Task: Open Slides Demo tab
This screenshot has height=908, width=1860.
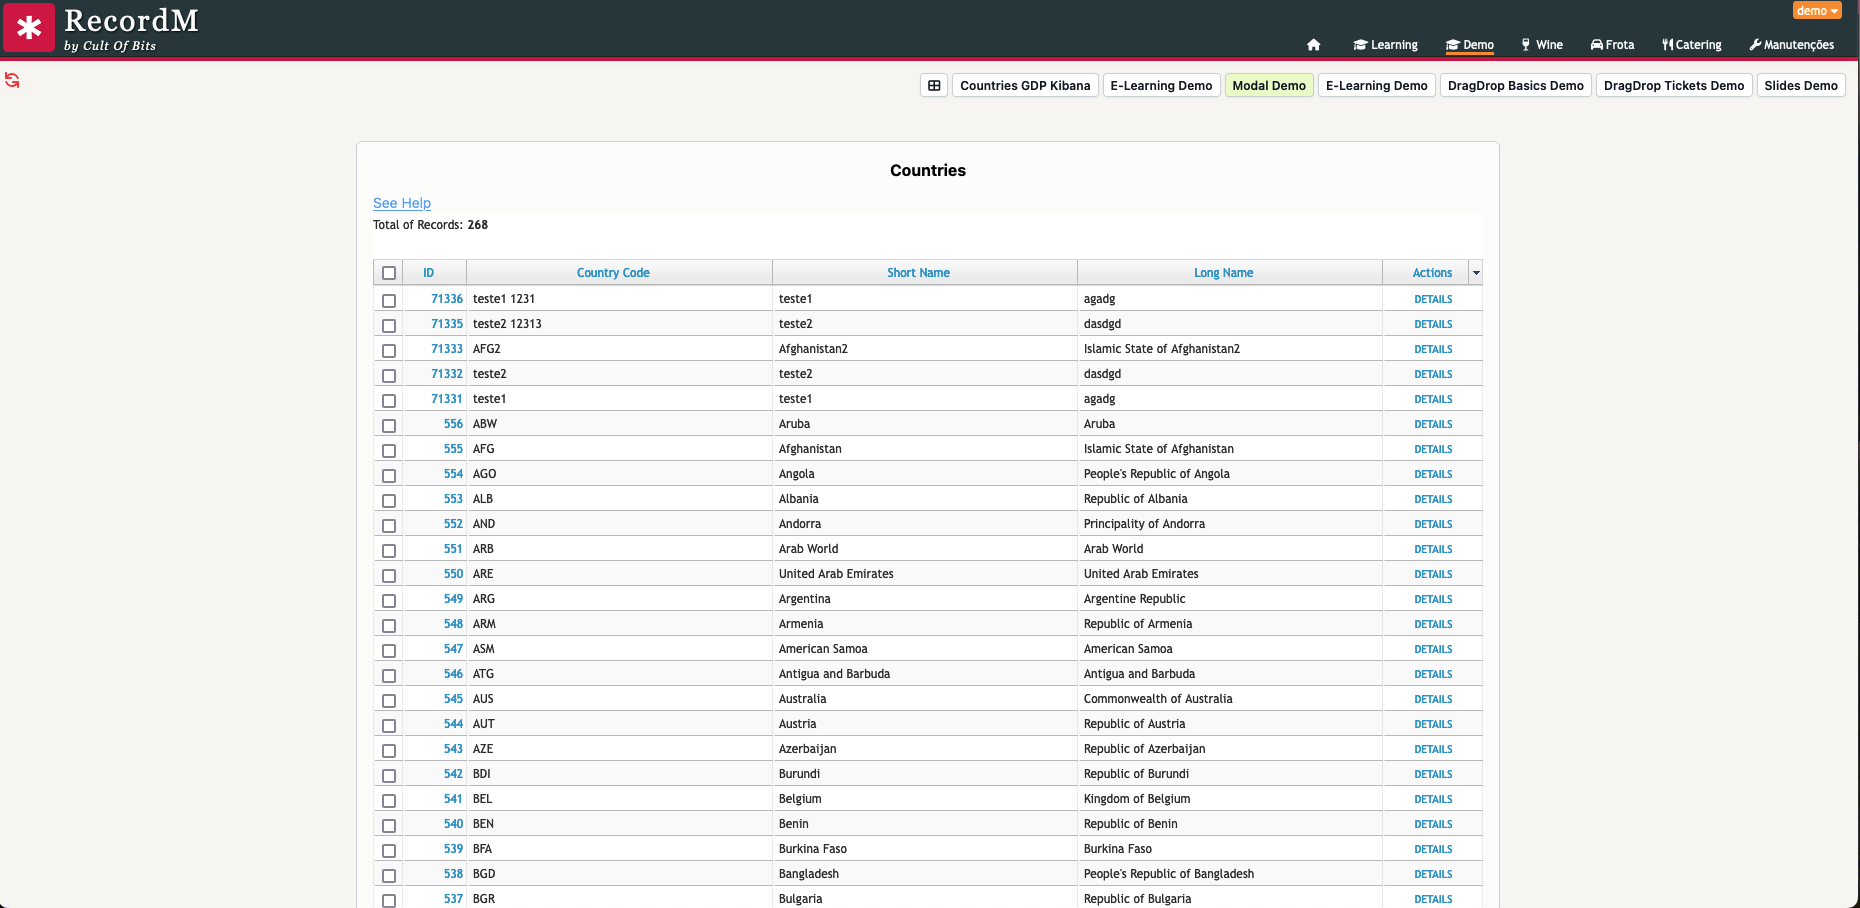Action: coord(1801,86)
